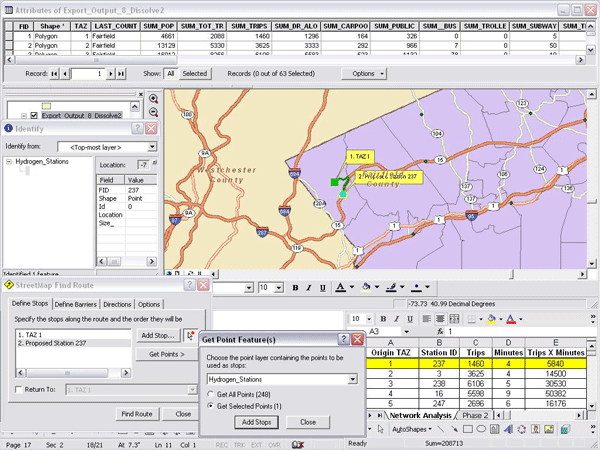600x450 pixels.
Task: Switch to Phase 2 worksheet tab
Action: (x=475, y=415)
